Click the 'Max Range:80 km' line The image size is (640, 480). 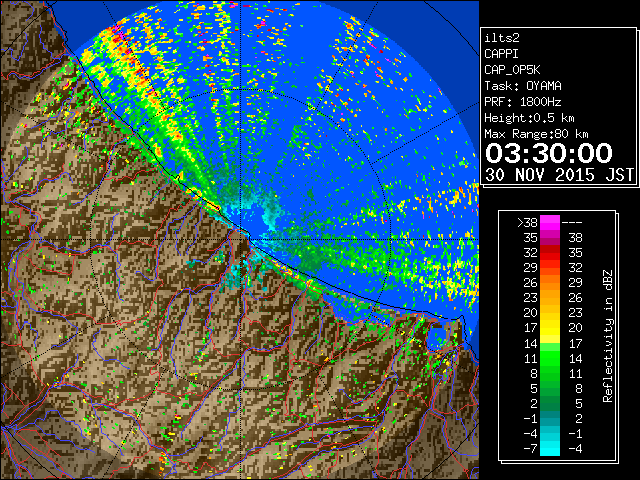536,134
